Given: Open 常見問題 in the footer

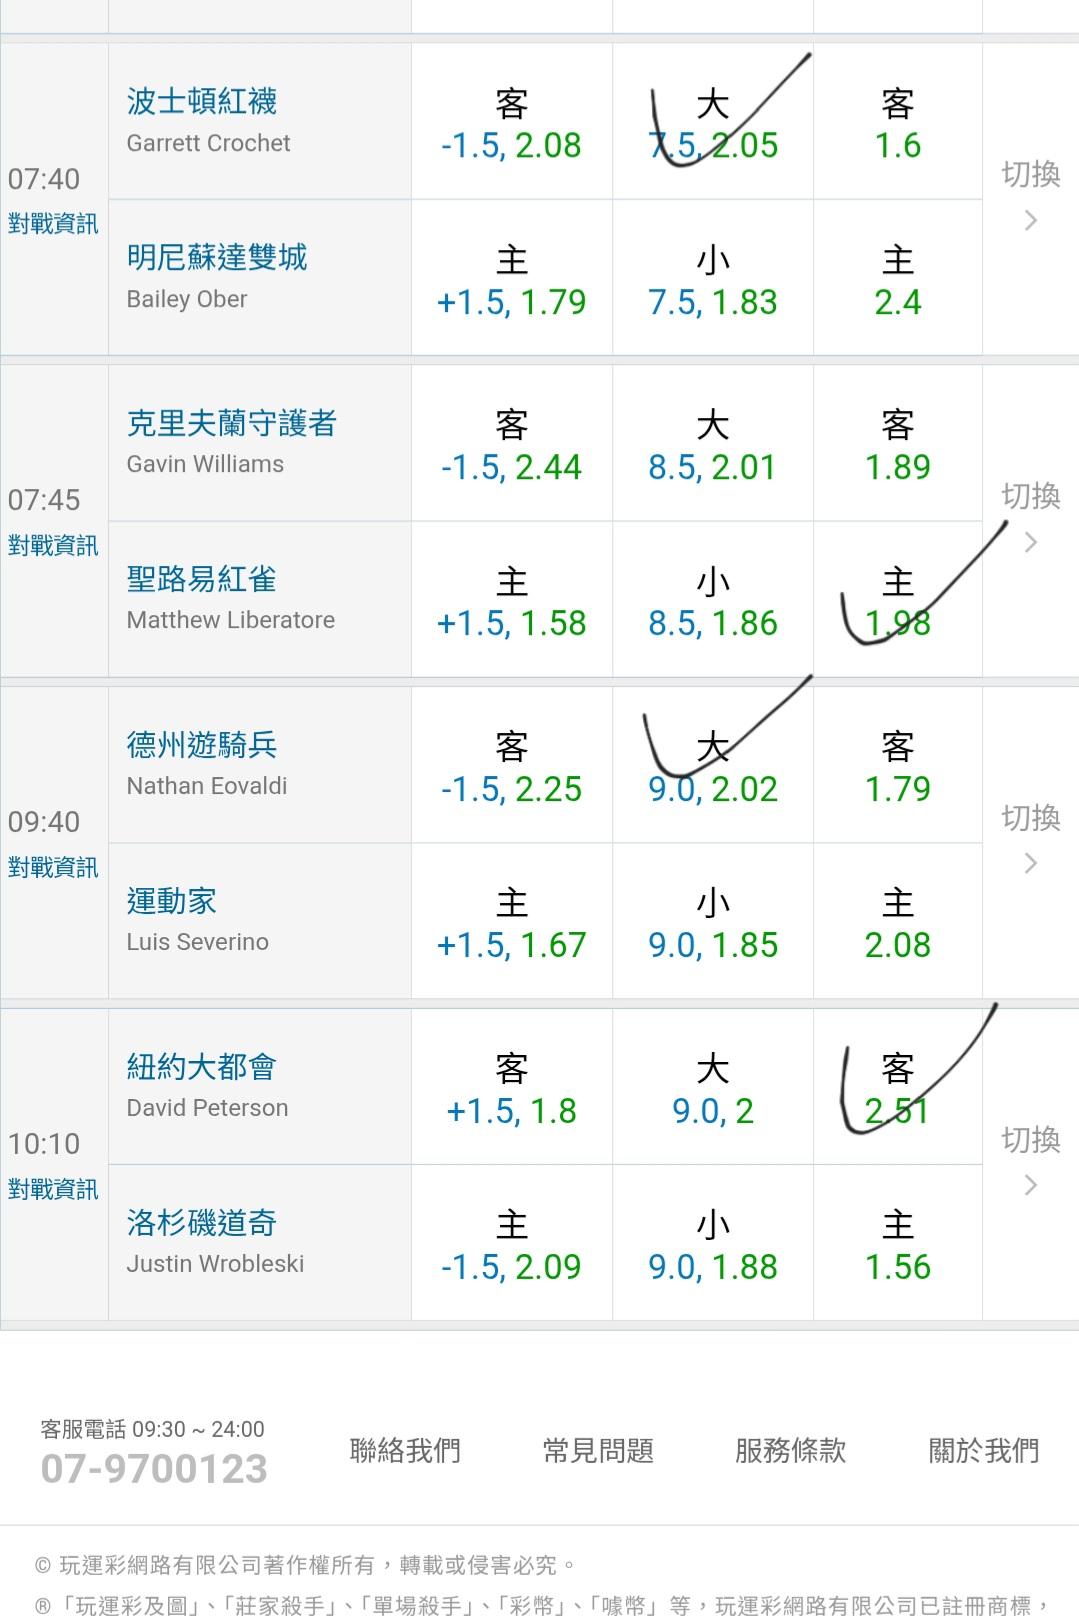Looking at the screenshot, I should (x=598, y=1450).
